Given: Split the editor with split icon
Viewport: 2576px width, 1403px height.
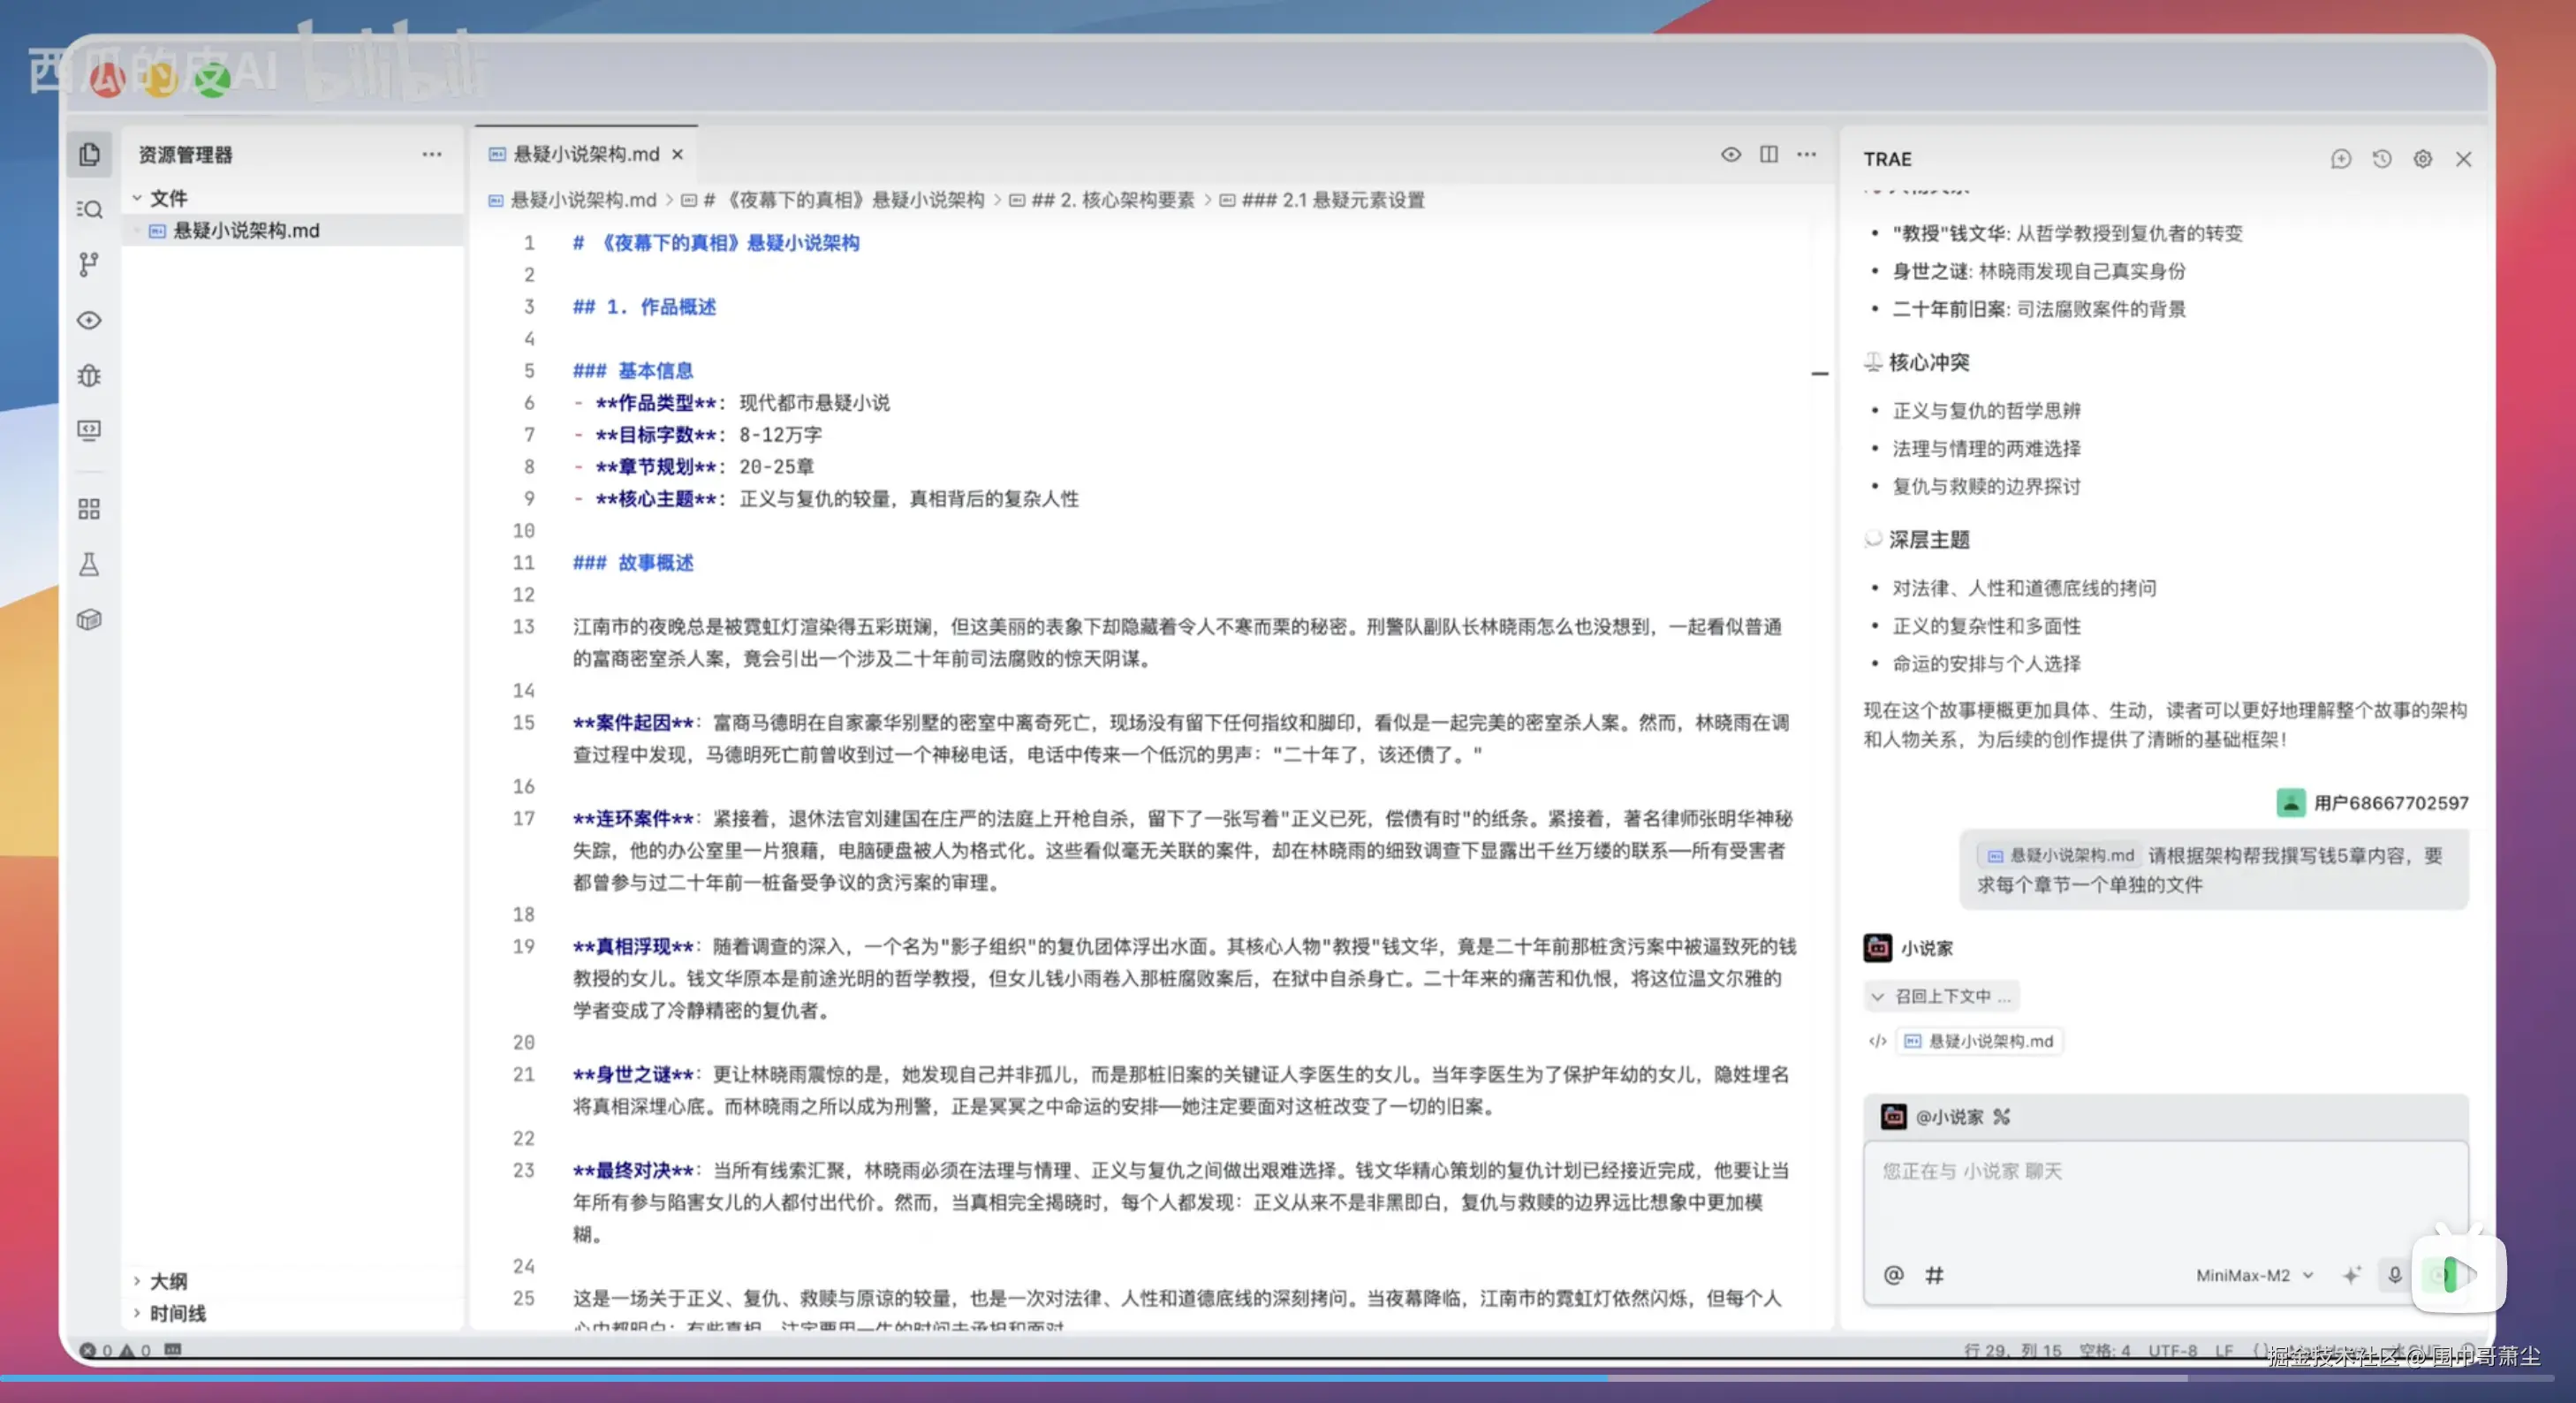Looking at the screenshot, I should (x=1769, y=154).
